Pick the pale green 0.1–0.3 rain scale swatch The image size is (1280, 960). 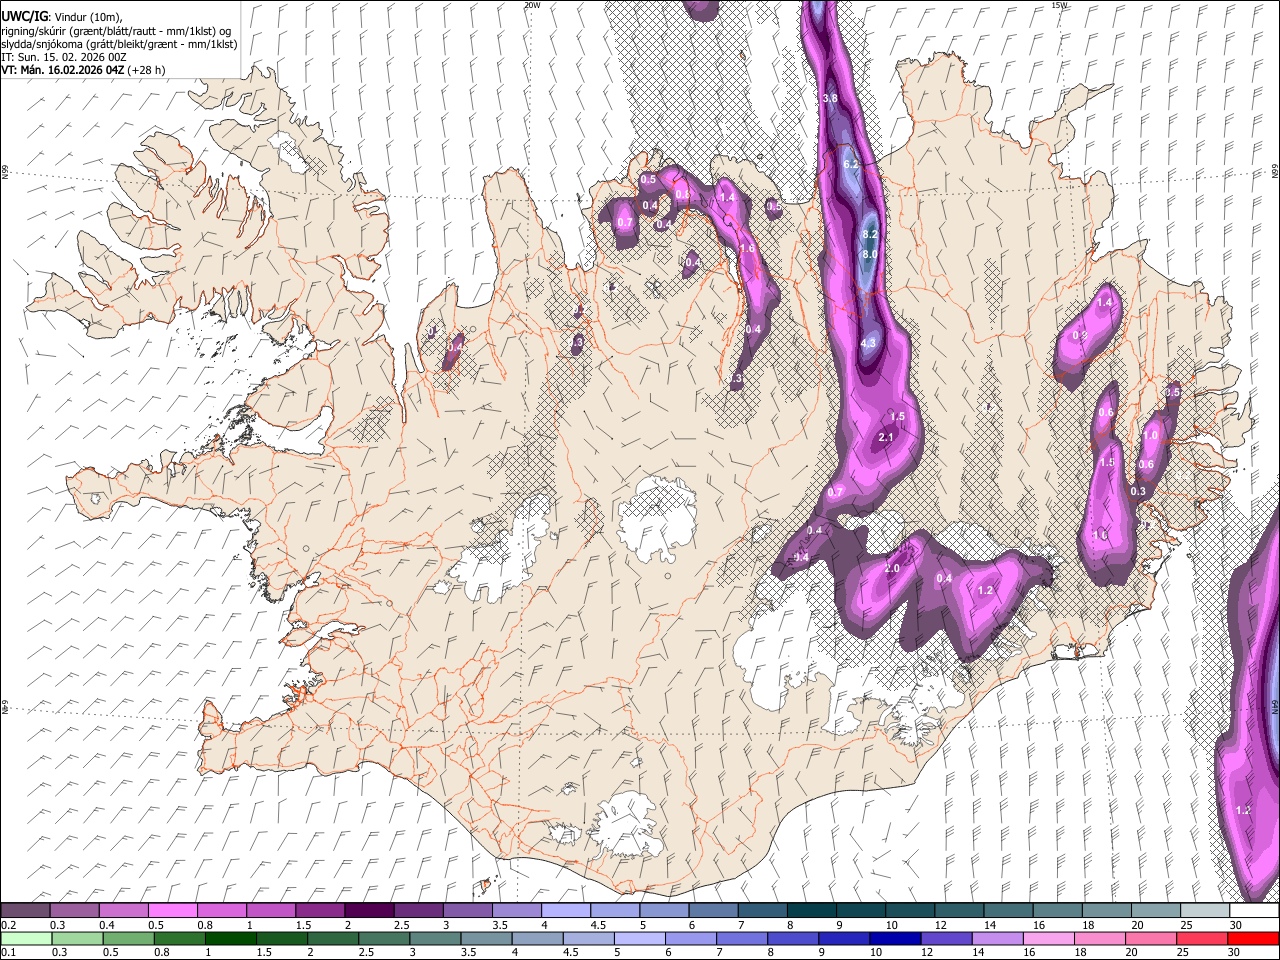pos(25,938)
